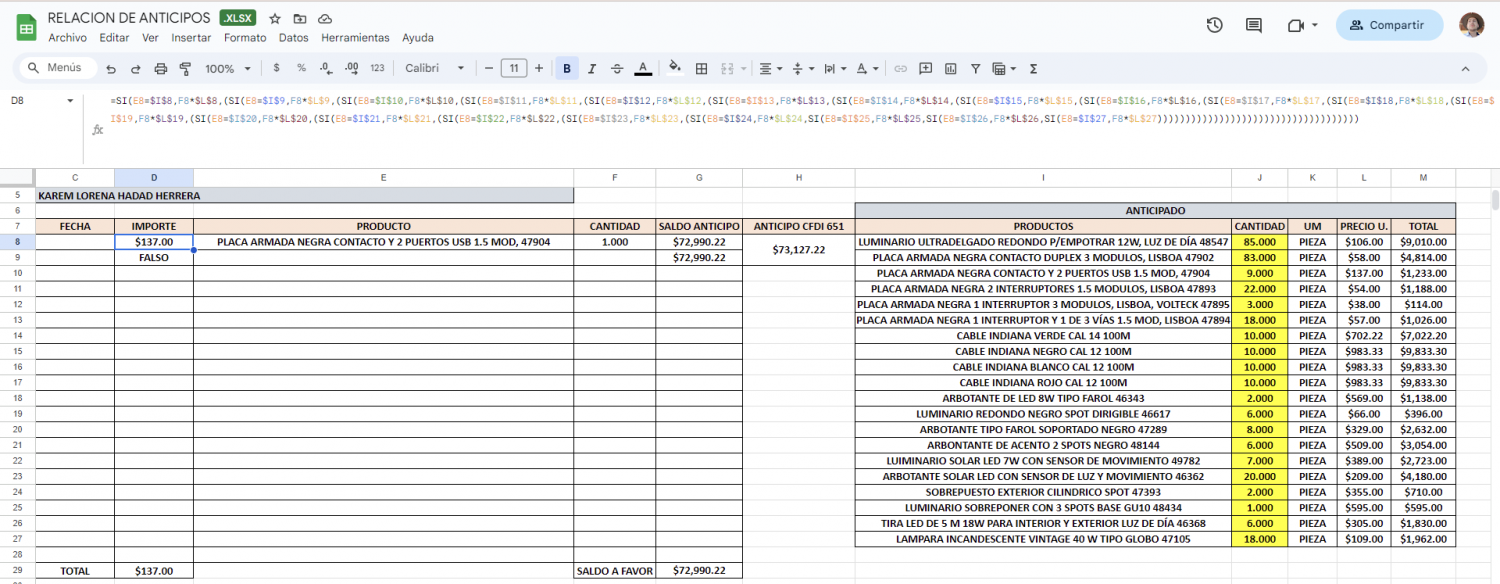This screenshot has height=584, width=1500.
Task: Open more number formats 123
Action: tap(377, 68)
